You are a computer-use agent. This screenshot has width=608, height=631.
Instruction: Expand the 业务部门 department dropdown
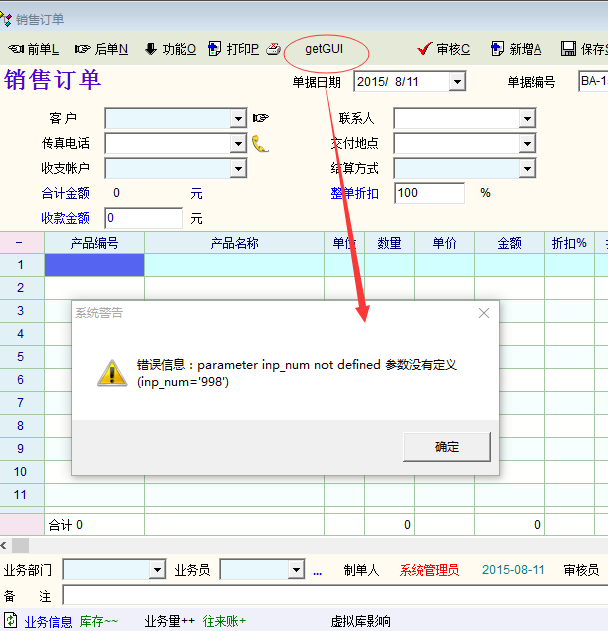coord(157,570)
